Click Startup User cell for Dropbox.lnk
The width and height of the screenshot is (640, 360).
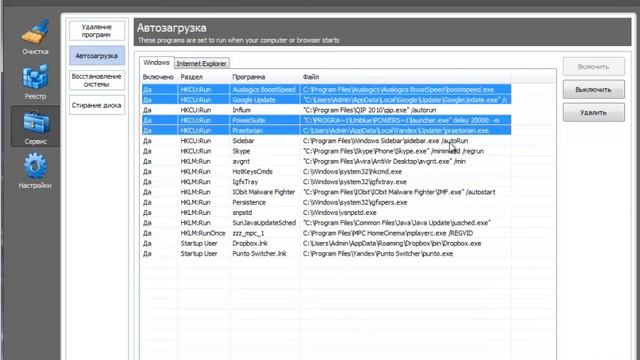coord(199,243)
